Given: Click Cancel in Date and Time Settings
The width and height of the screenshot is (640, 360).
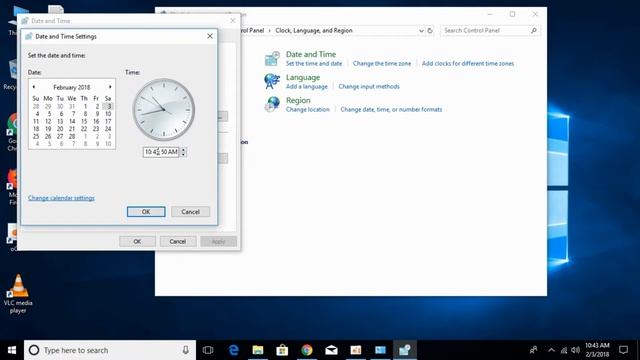Looking at the screenshot, I should coord(191,212).
